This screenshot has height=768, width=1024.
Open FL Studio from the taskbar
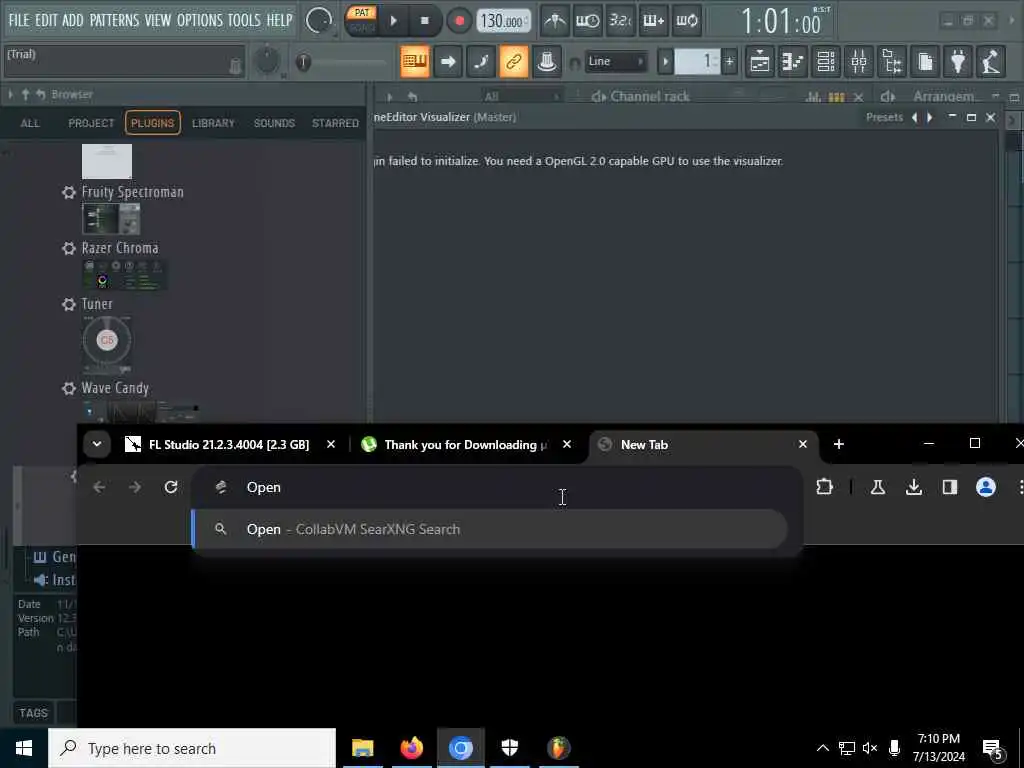tap(558, 748)
